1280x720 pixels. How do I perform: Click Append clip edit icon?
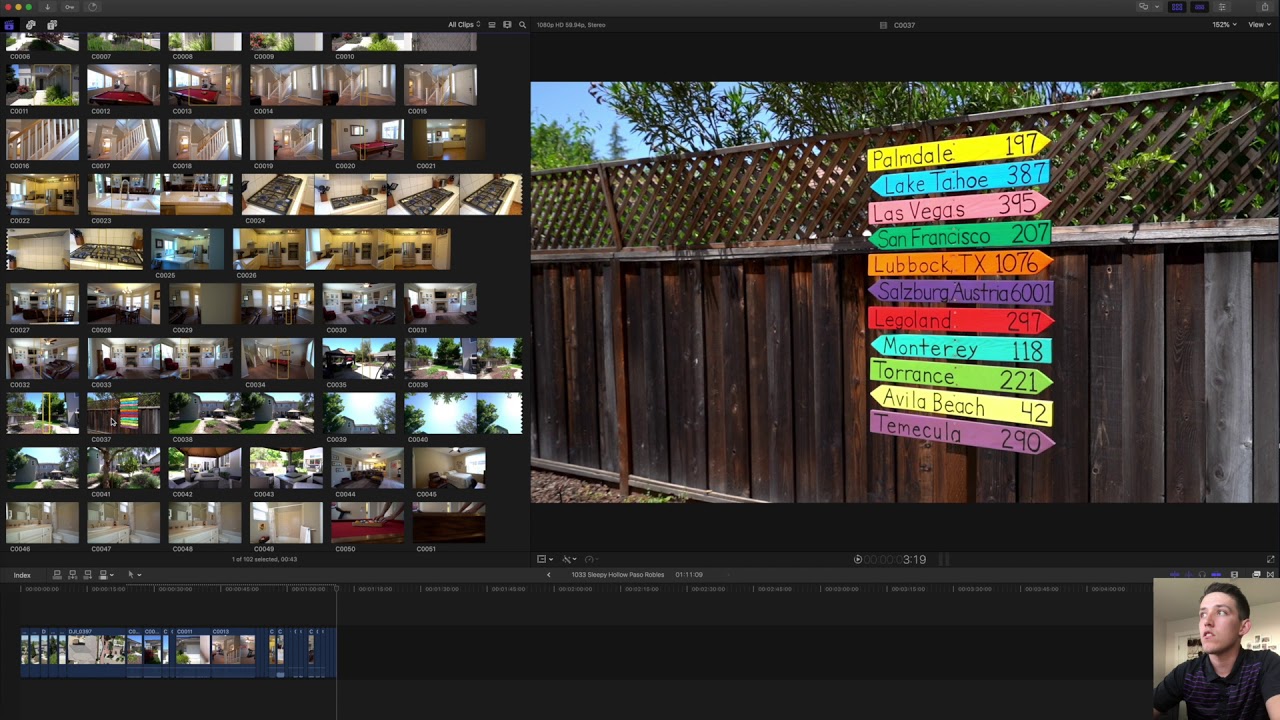(x=87, y=575)
